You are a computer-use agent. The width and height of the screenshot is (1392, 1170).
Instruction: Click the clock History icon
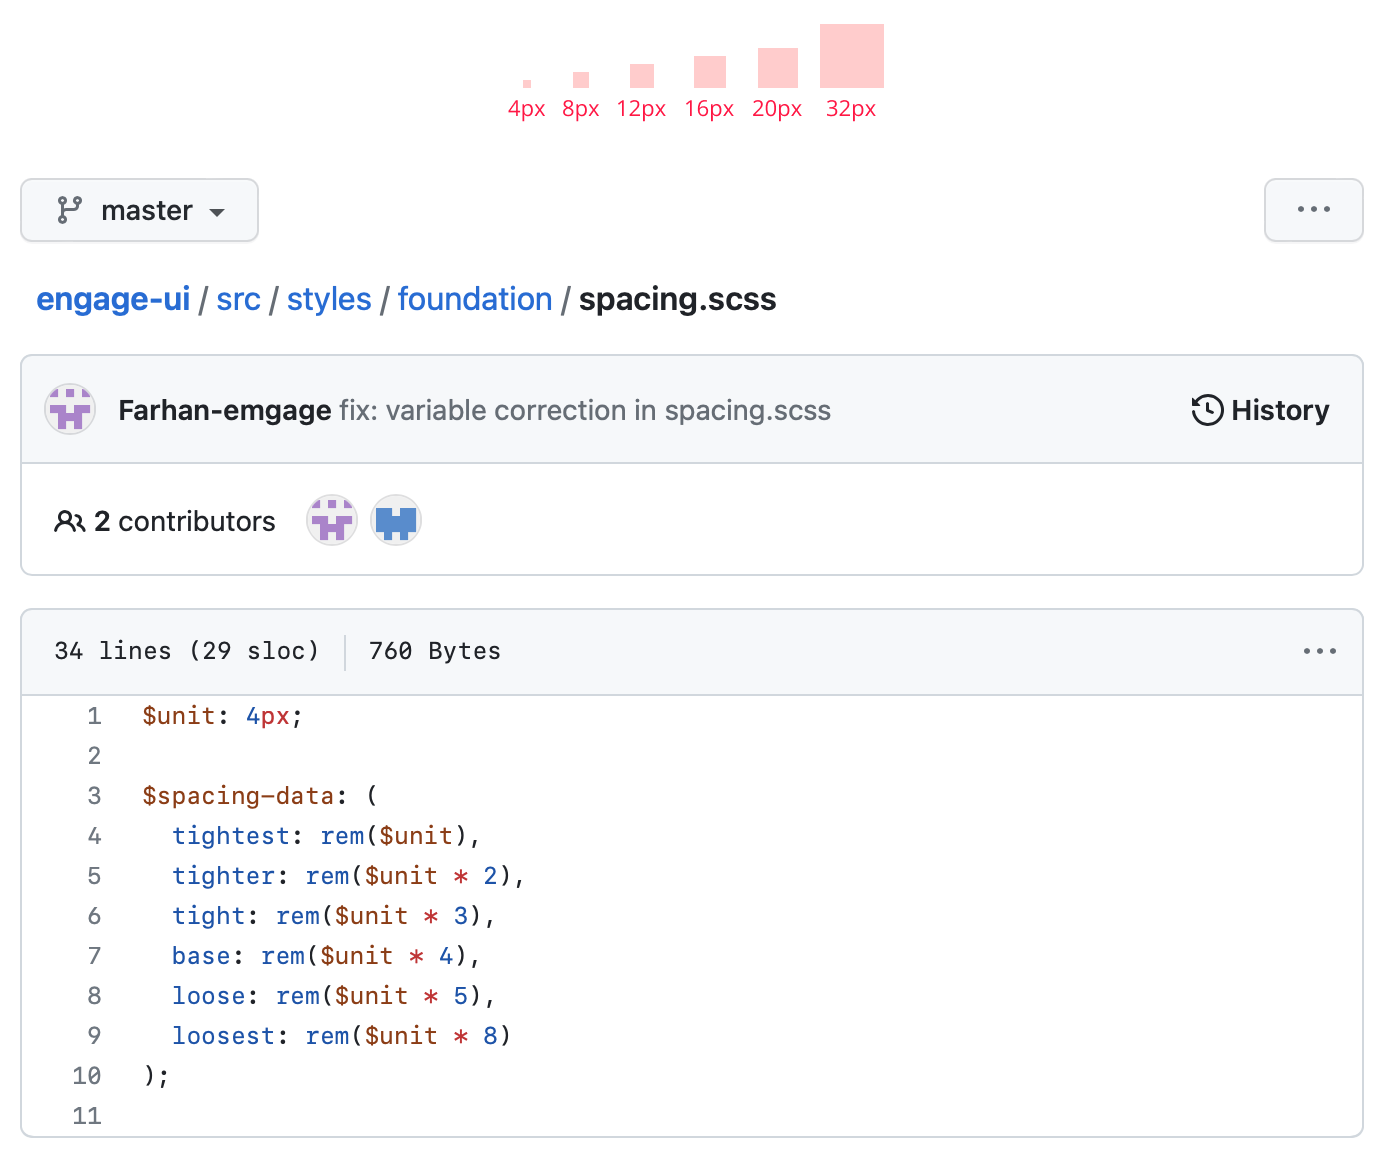click(1207, 410)
